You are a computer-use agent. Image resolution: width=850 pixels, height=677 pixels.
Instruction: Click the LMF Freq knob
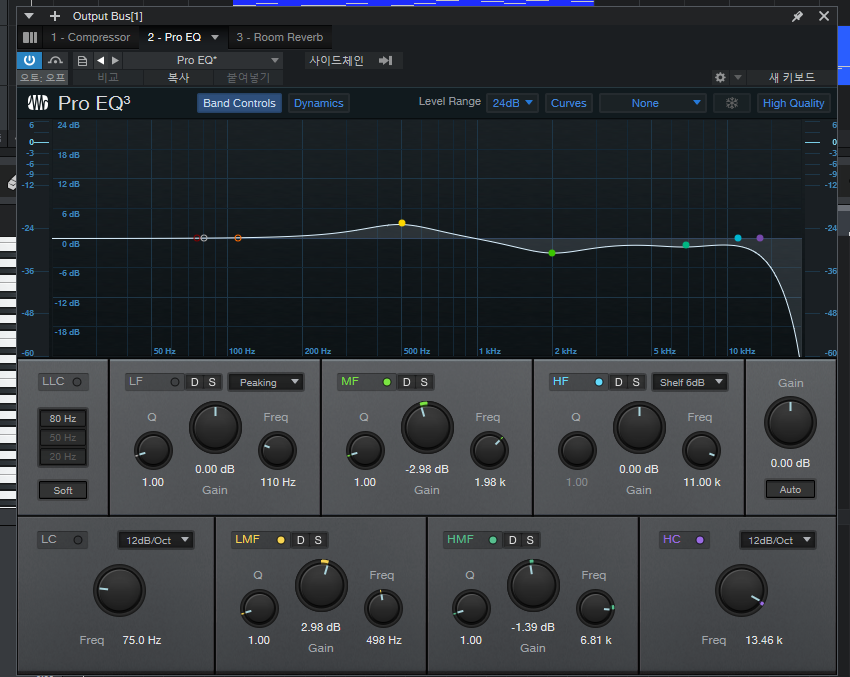pyautogui.click(x=383, y=608)
